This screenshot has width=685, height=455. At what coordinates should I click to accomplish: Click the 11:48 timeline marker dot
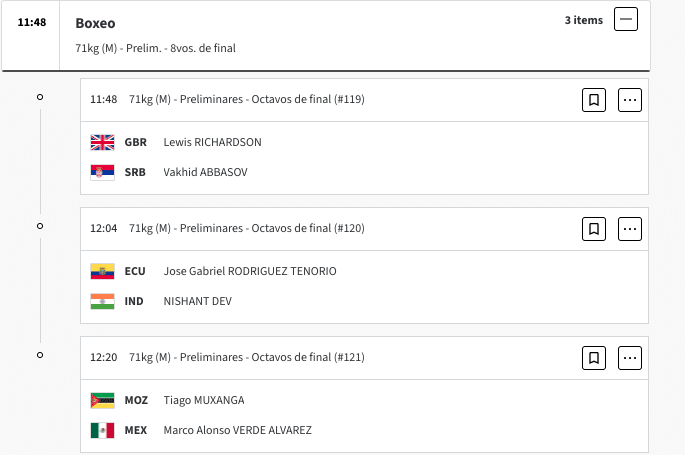40,97
